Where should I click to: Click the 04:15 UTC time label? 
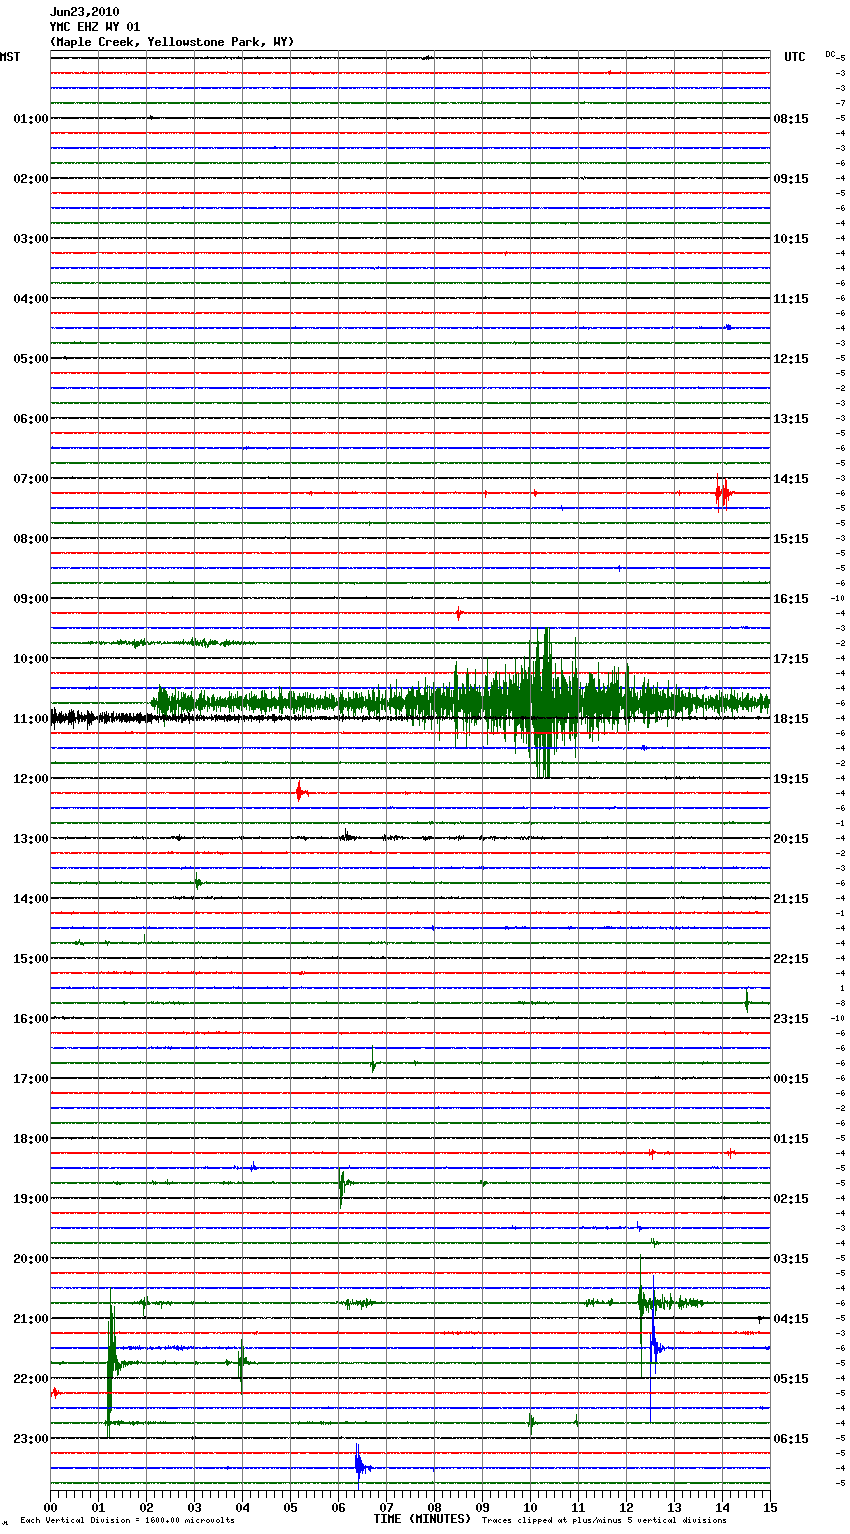[x=791, y=1319]
